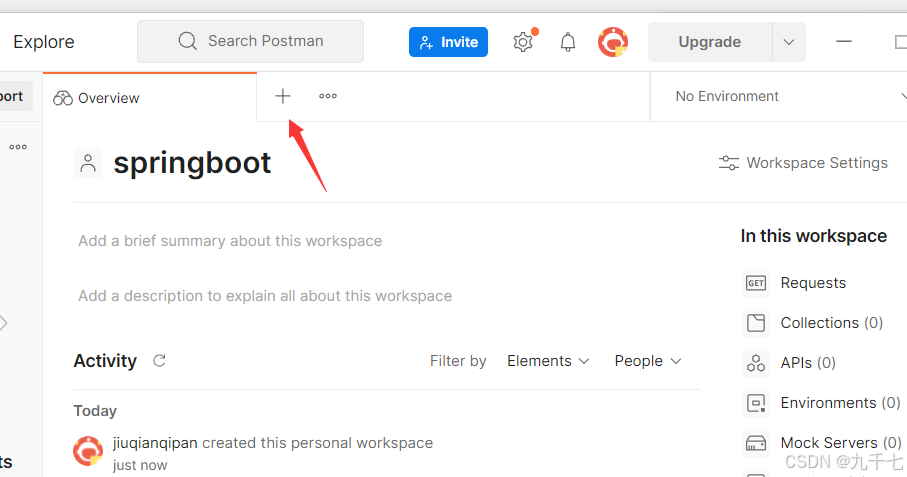Click the partially visible Import button
Image resolution: width=907 pixels, height=477 pixels.
[x=16, y=96]
